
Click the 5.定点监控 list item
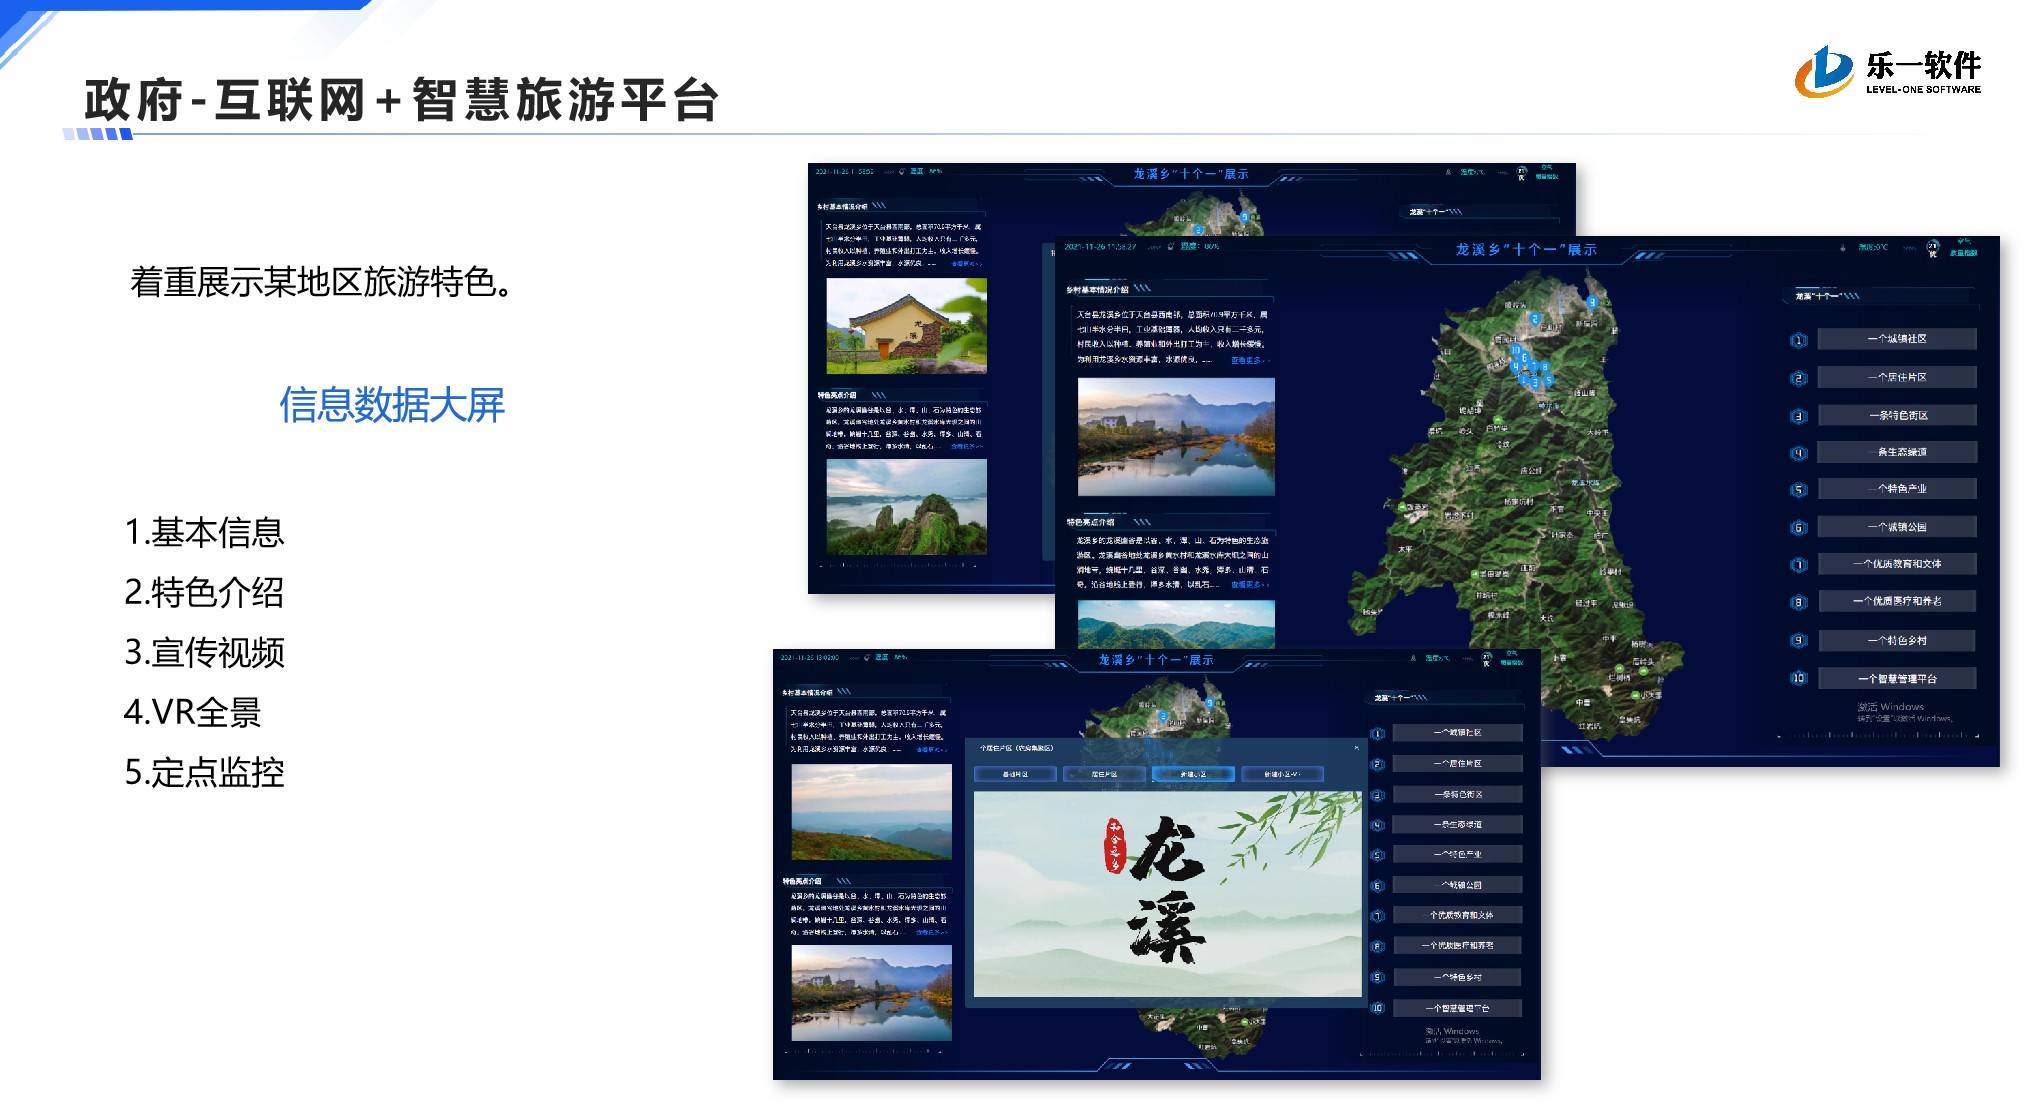(204, 772)
